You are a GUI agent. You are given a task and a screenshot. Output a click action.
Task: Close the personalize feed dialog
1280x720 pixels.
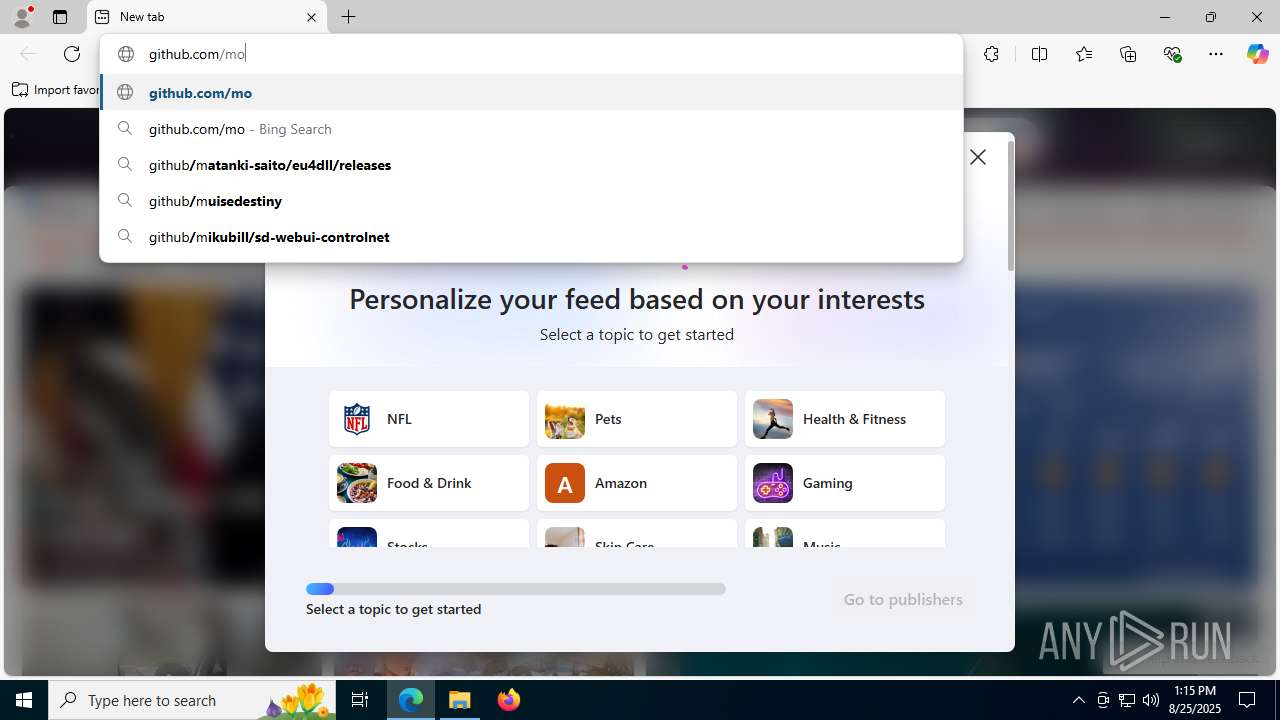(x=978, y=157)
